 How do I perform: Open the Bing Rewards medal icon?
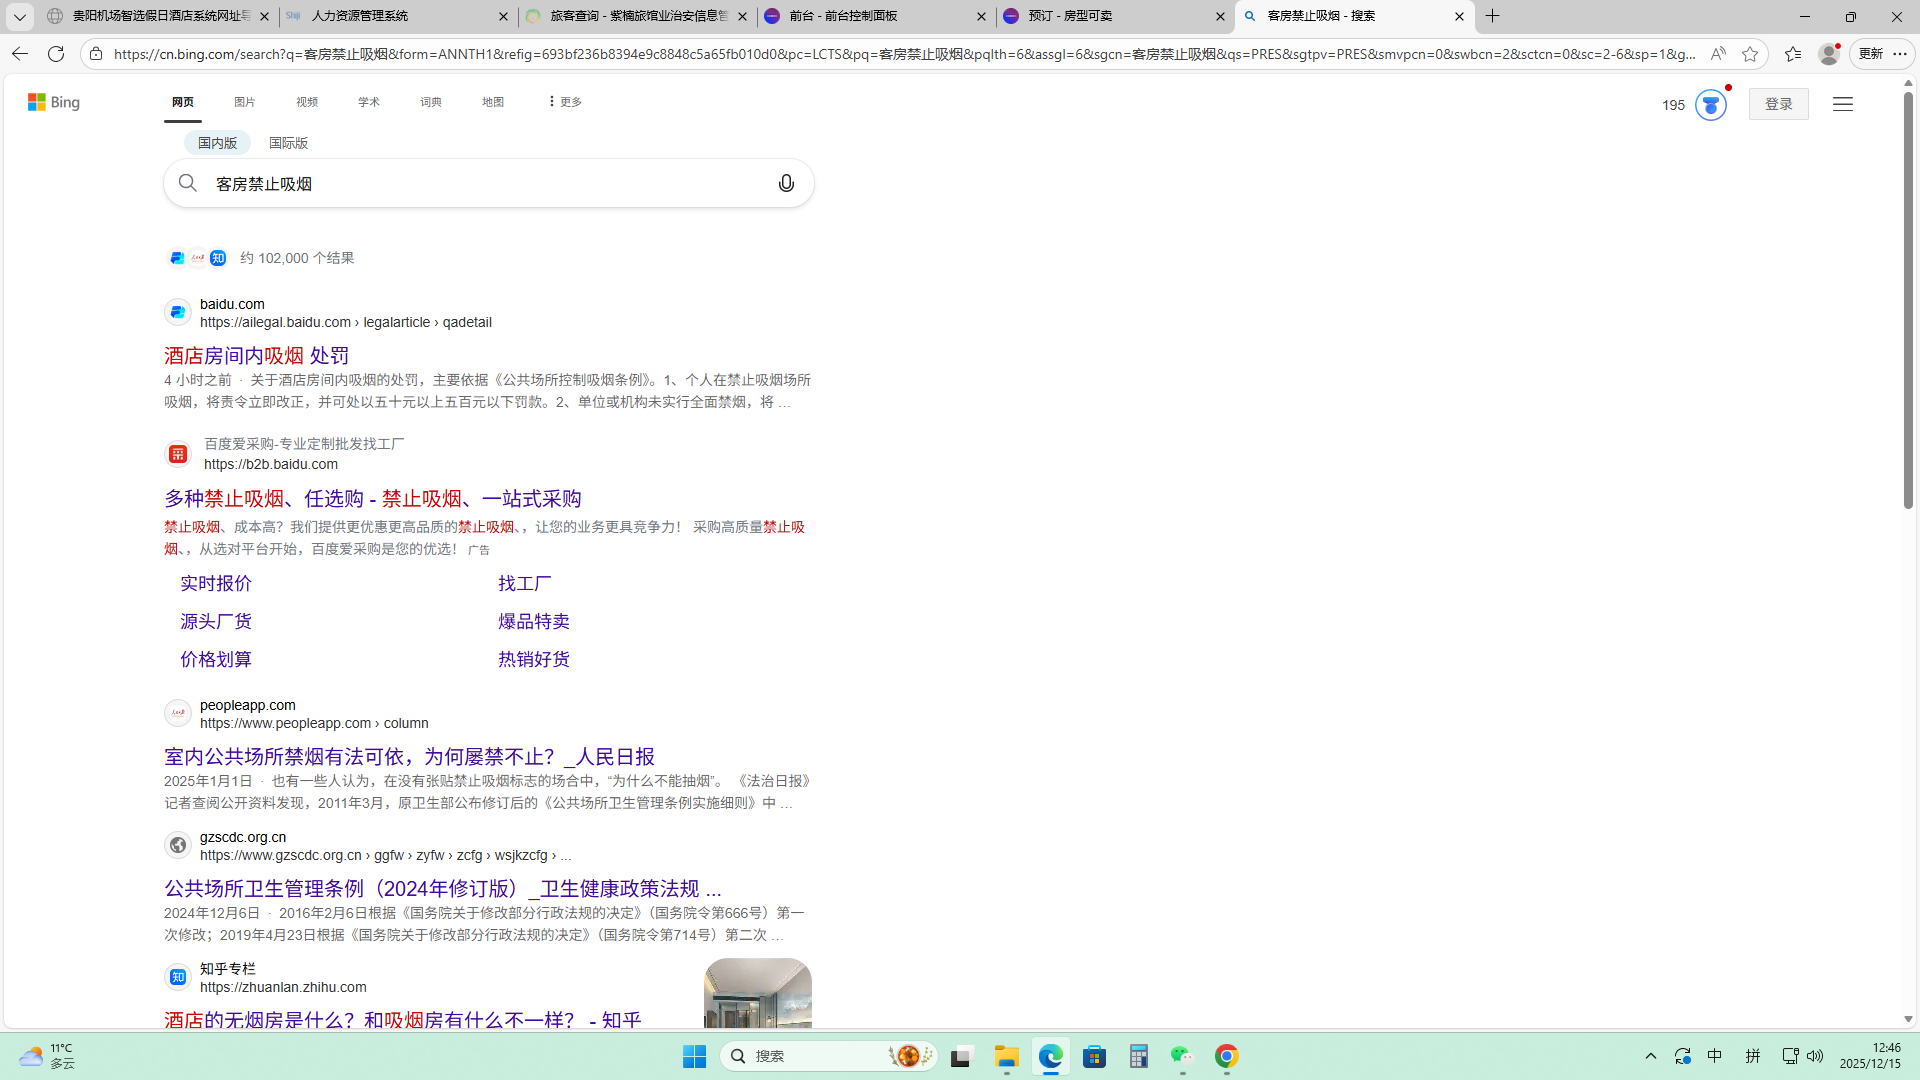tap(1710, 105)
